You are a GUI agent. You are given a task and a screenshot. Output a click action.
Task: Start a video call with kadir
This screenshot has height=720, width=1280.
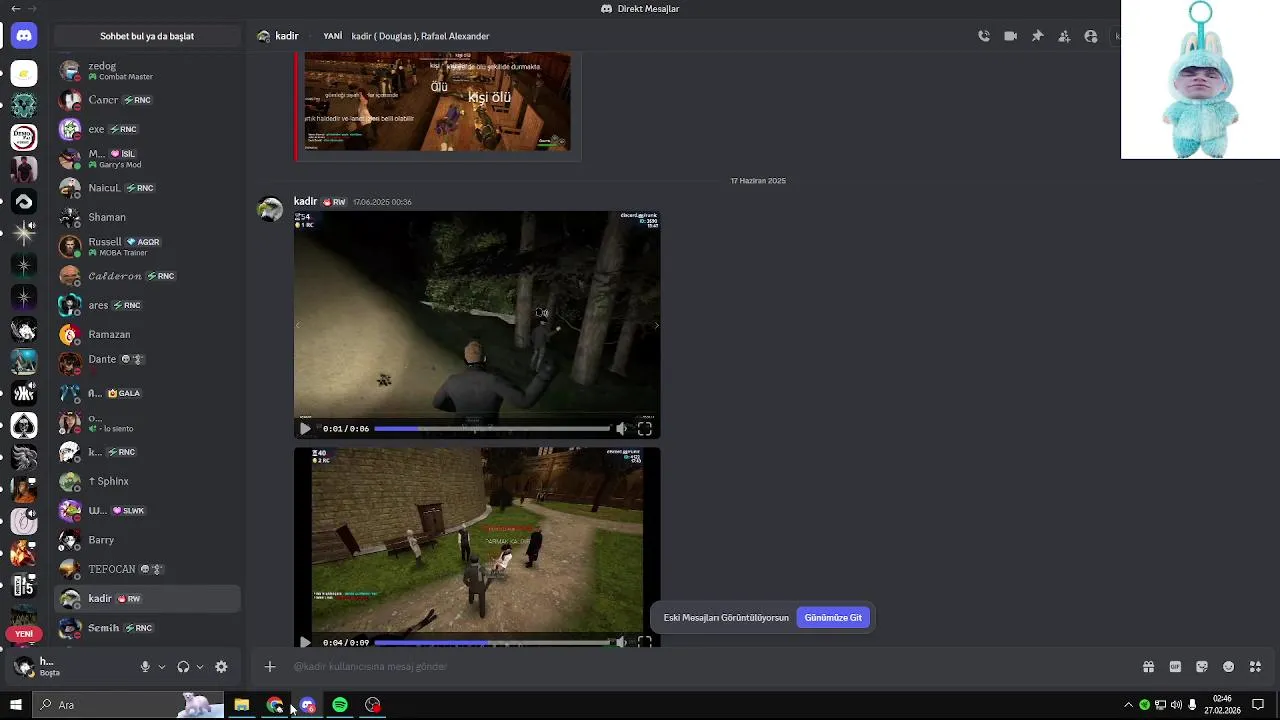click(1011, 36)
